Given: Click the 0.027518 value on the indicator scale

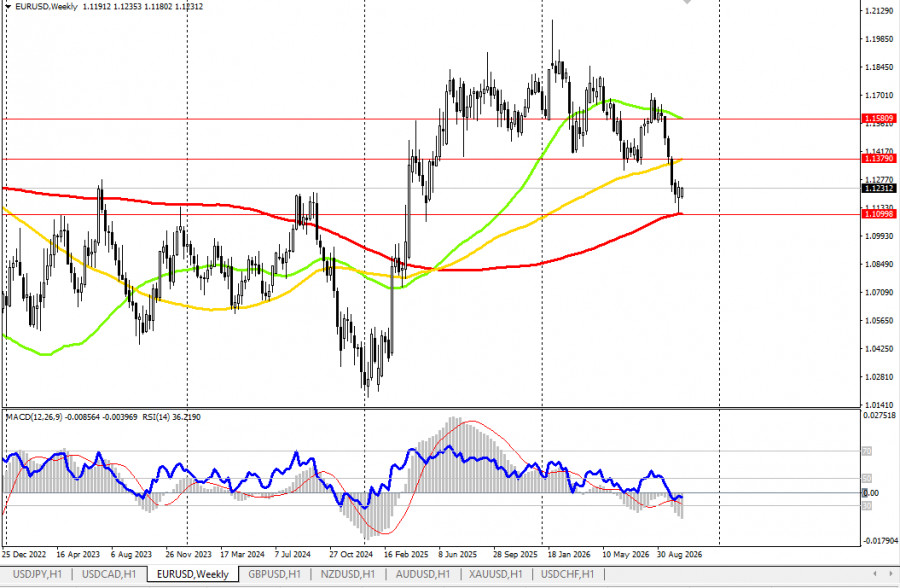Looking at the screenshot, I should click(879, 415).
